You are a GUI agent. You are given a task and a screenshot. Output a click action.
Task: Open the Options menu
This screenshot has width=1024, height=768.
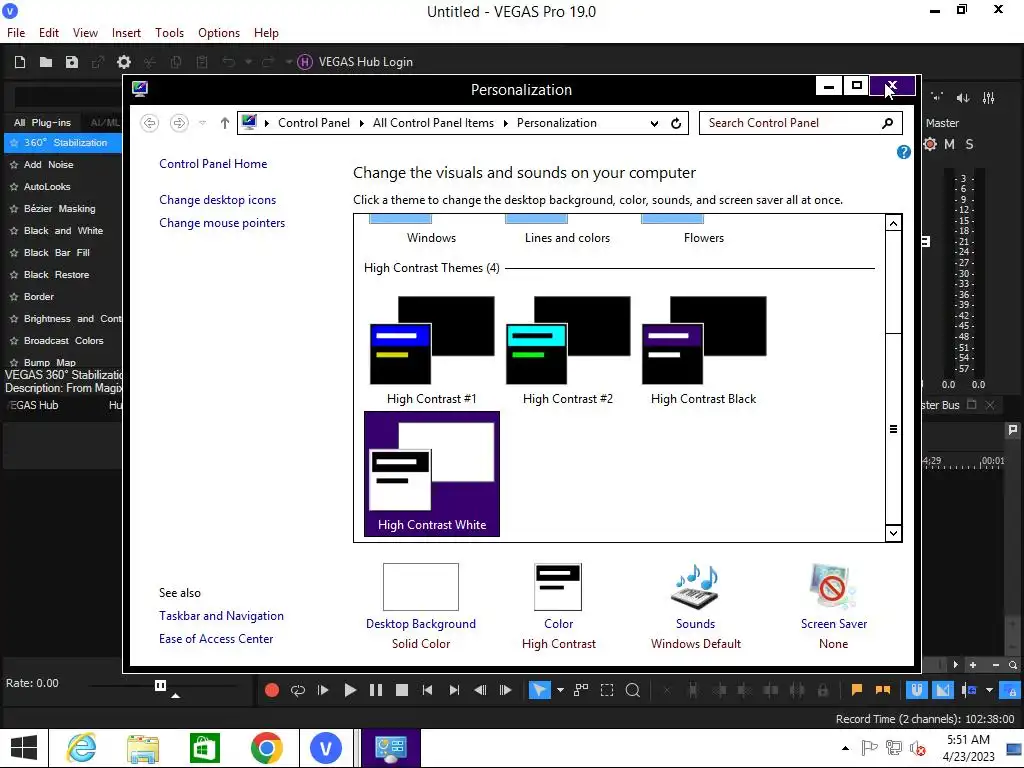click(219, 33)
